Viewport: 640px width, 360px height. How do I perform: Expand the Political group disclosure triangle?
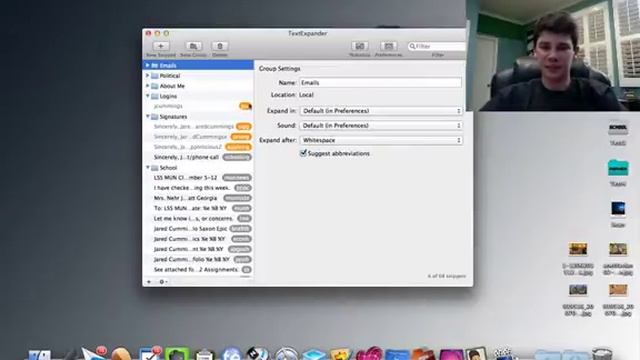pyautogui.click(x=148, y=76)
